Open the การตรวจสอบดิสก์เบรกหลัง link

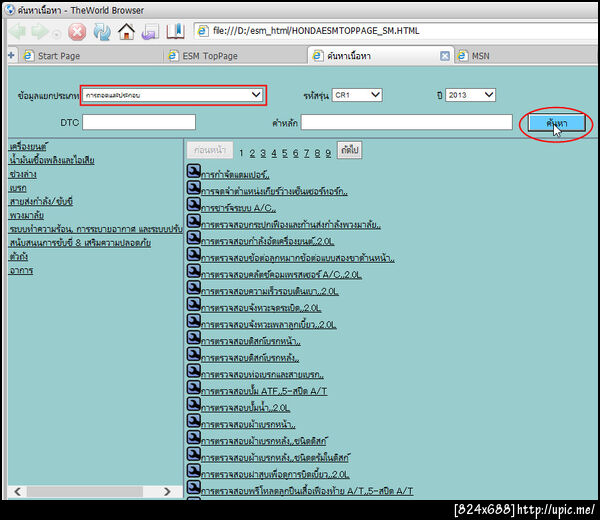pyautogui.click(x=250, y=358)
